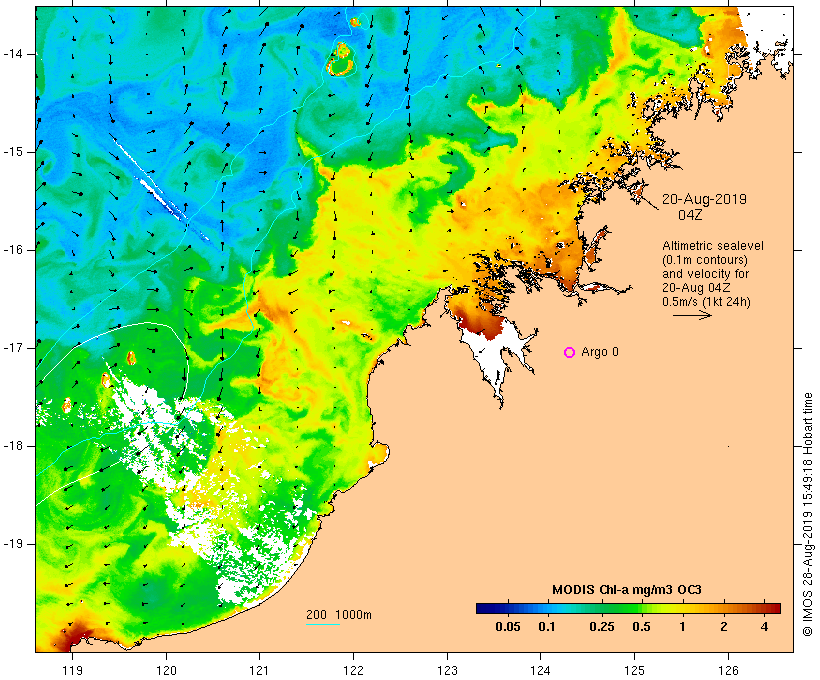
Task: Click the longitude axis label '120'
Action: [x=166, y=671]
